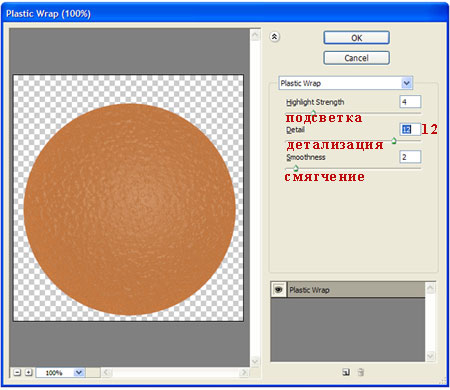Click the New effect layer icon
Image resolution: width=450 pixels, height=390 pixels.
pos(346,372)
